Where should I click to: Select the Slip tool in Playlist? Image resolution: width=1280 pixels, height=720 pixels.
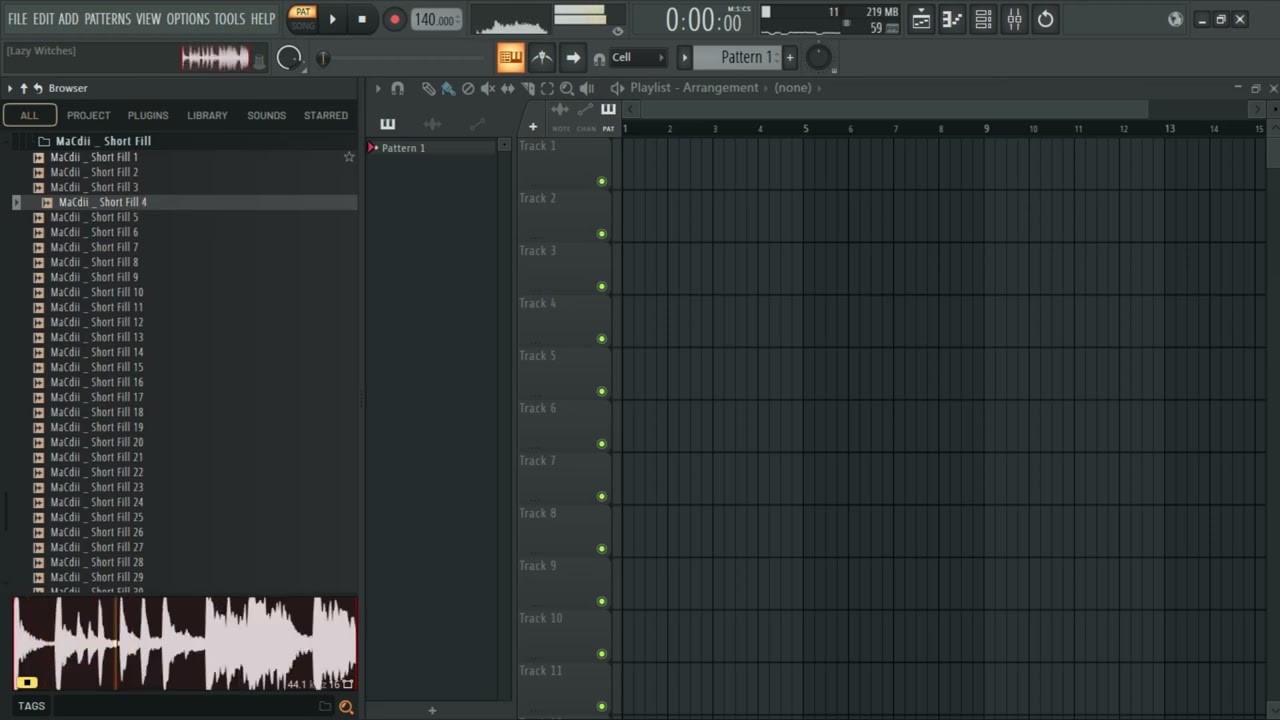tap(508, 88)
